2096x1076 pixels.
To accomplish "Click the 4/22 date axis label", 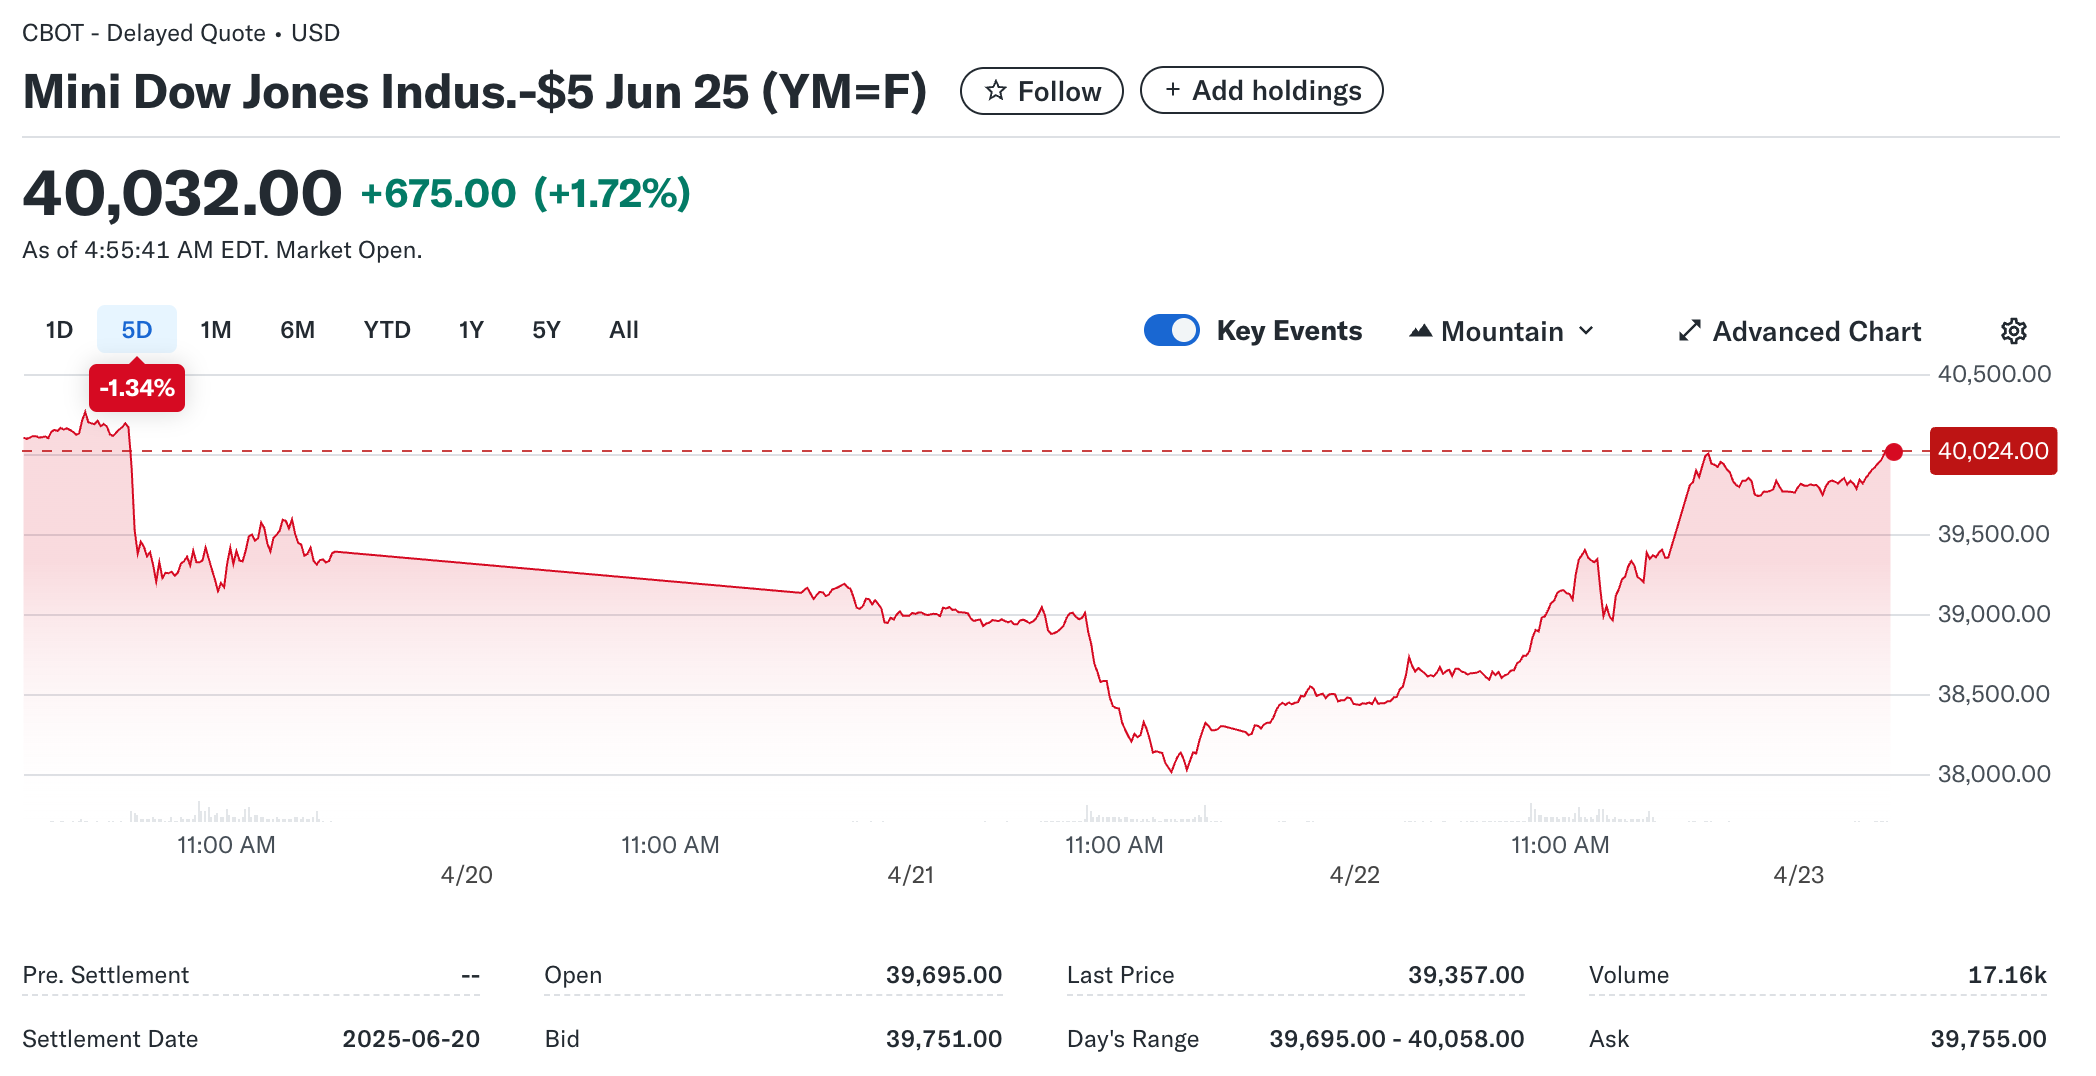I will pos(1354,875).
